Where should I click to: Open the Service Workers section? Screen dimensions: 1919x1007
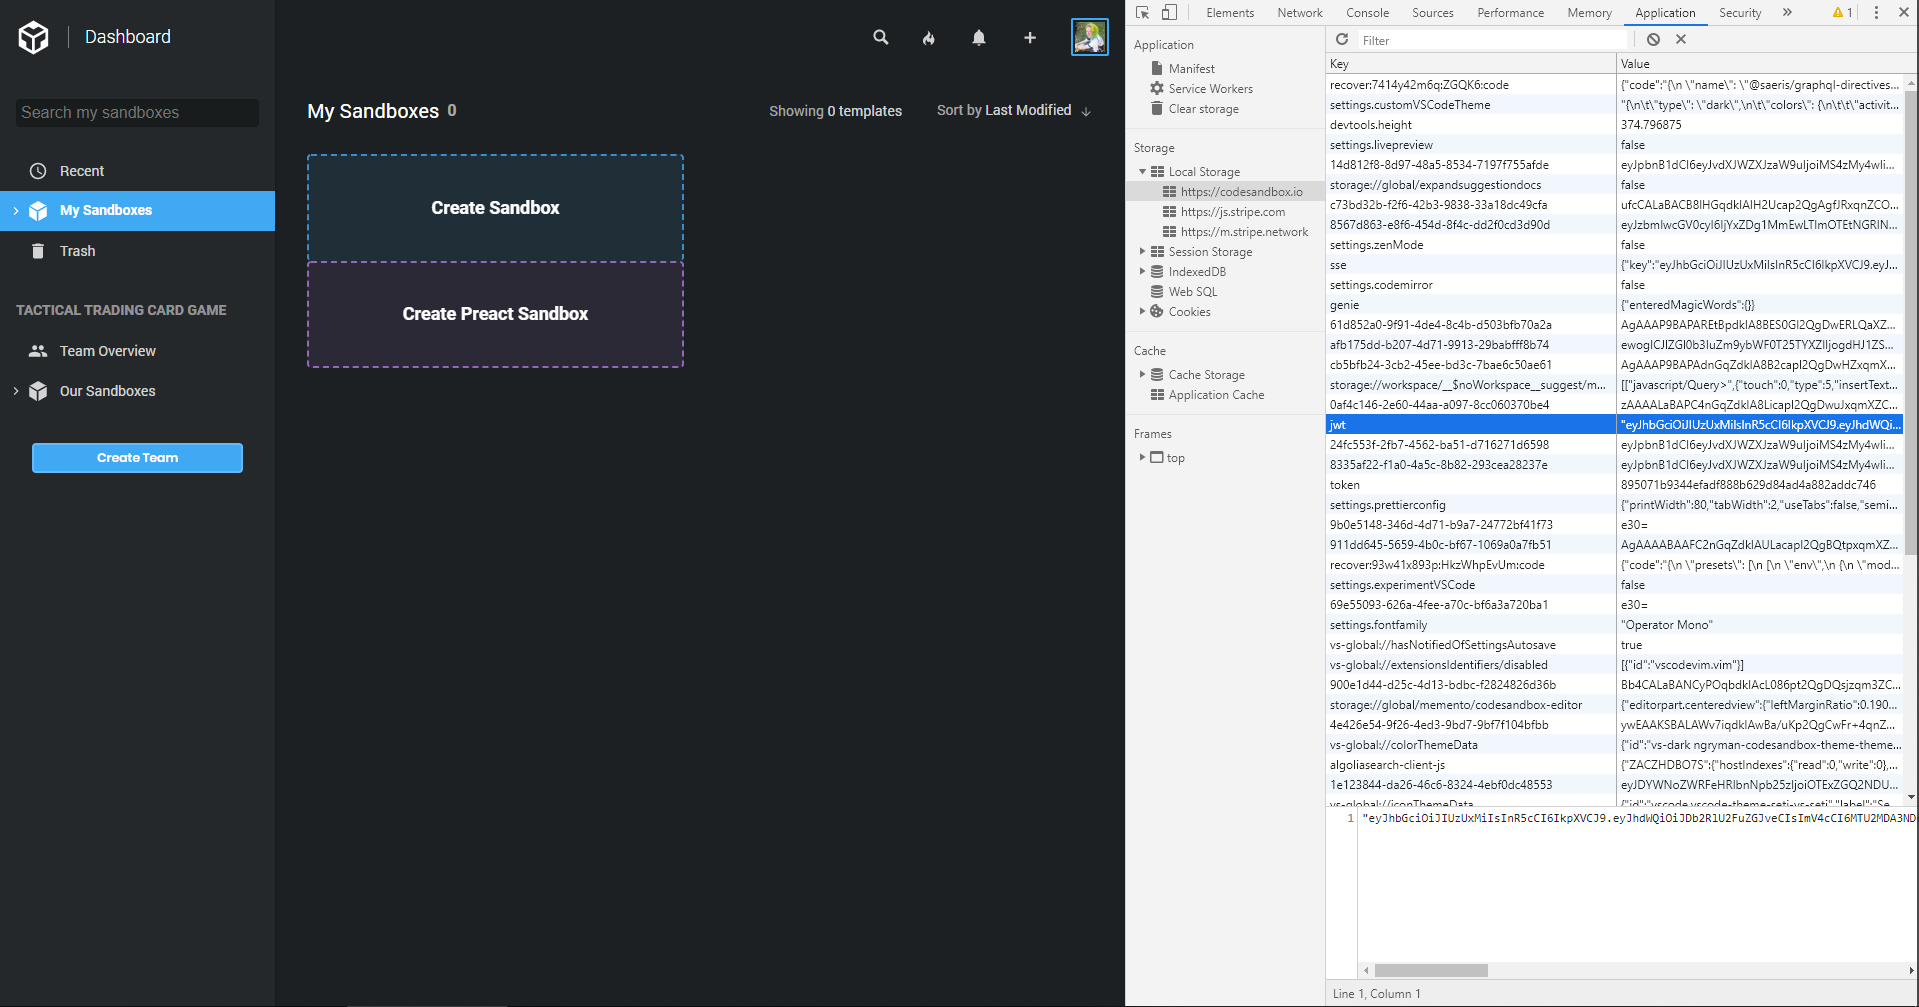pyautogui.click(x=1210, y=88)
